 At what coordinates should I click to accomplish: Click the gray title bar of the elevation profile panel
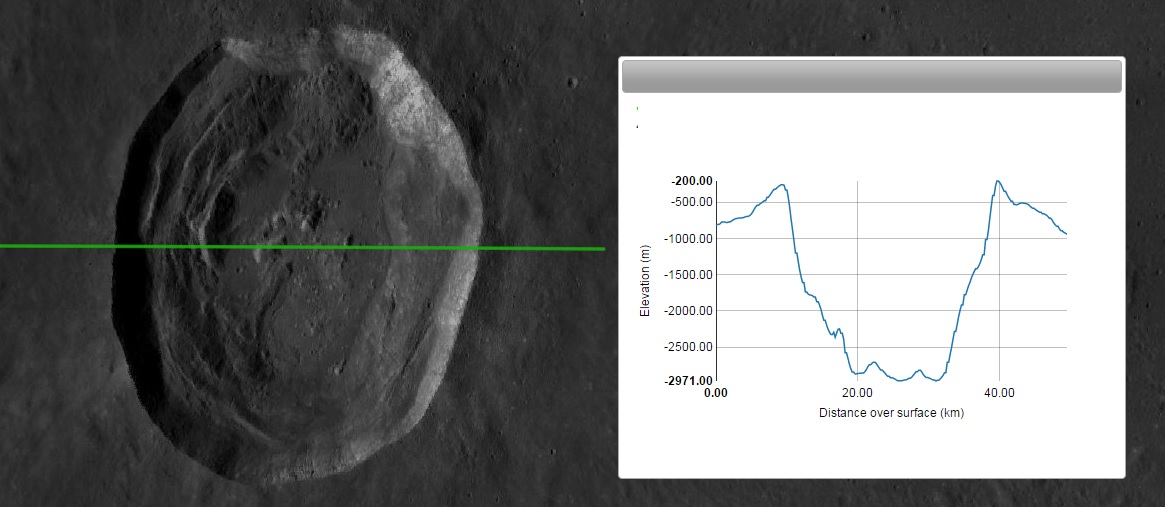coord(871,77)
